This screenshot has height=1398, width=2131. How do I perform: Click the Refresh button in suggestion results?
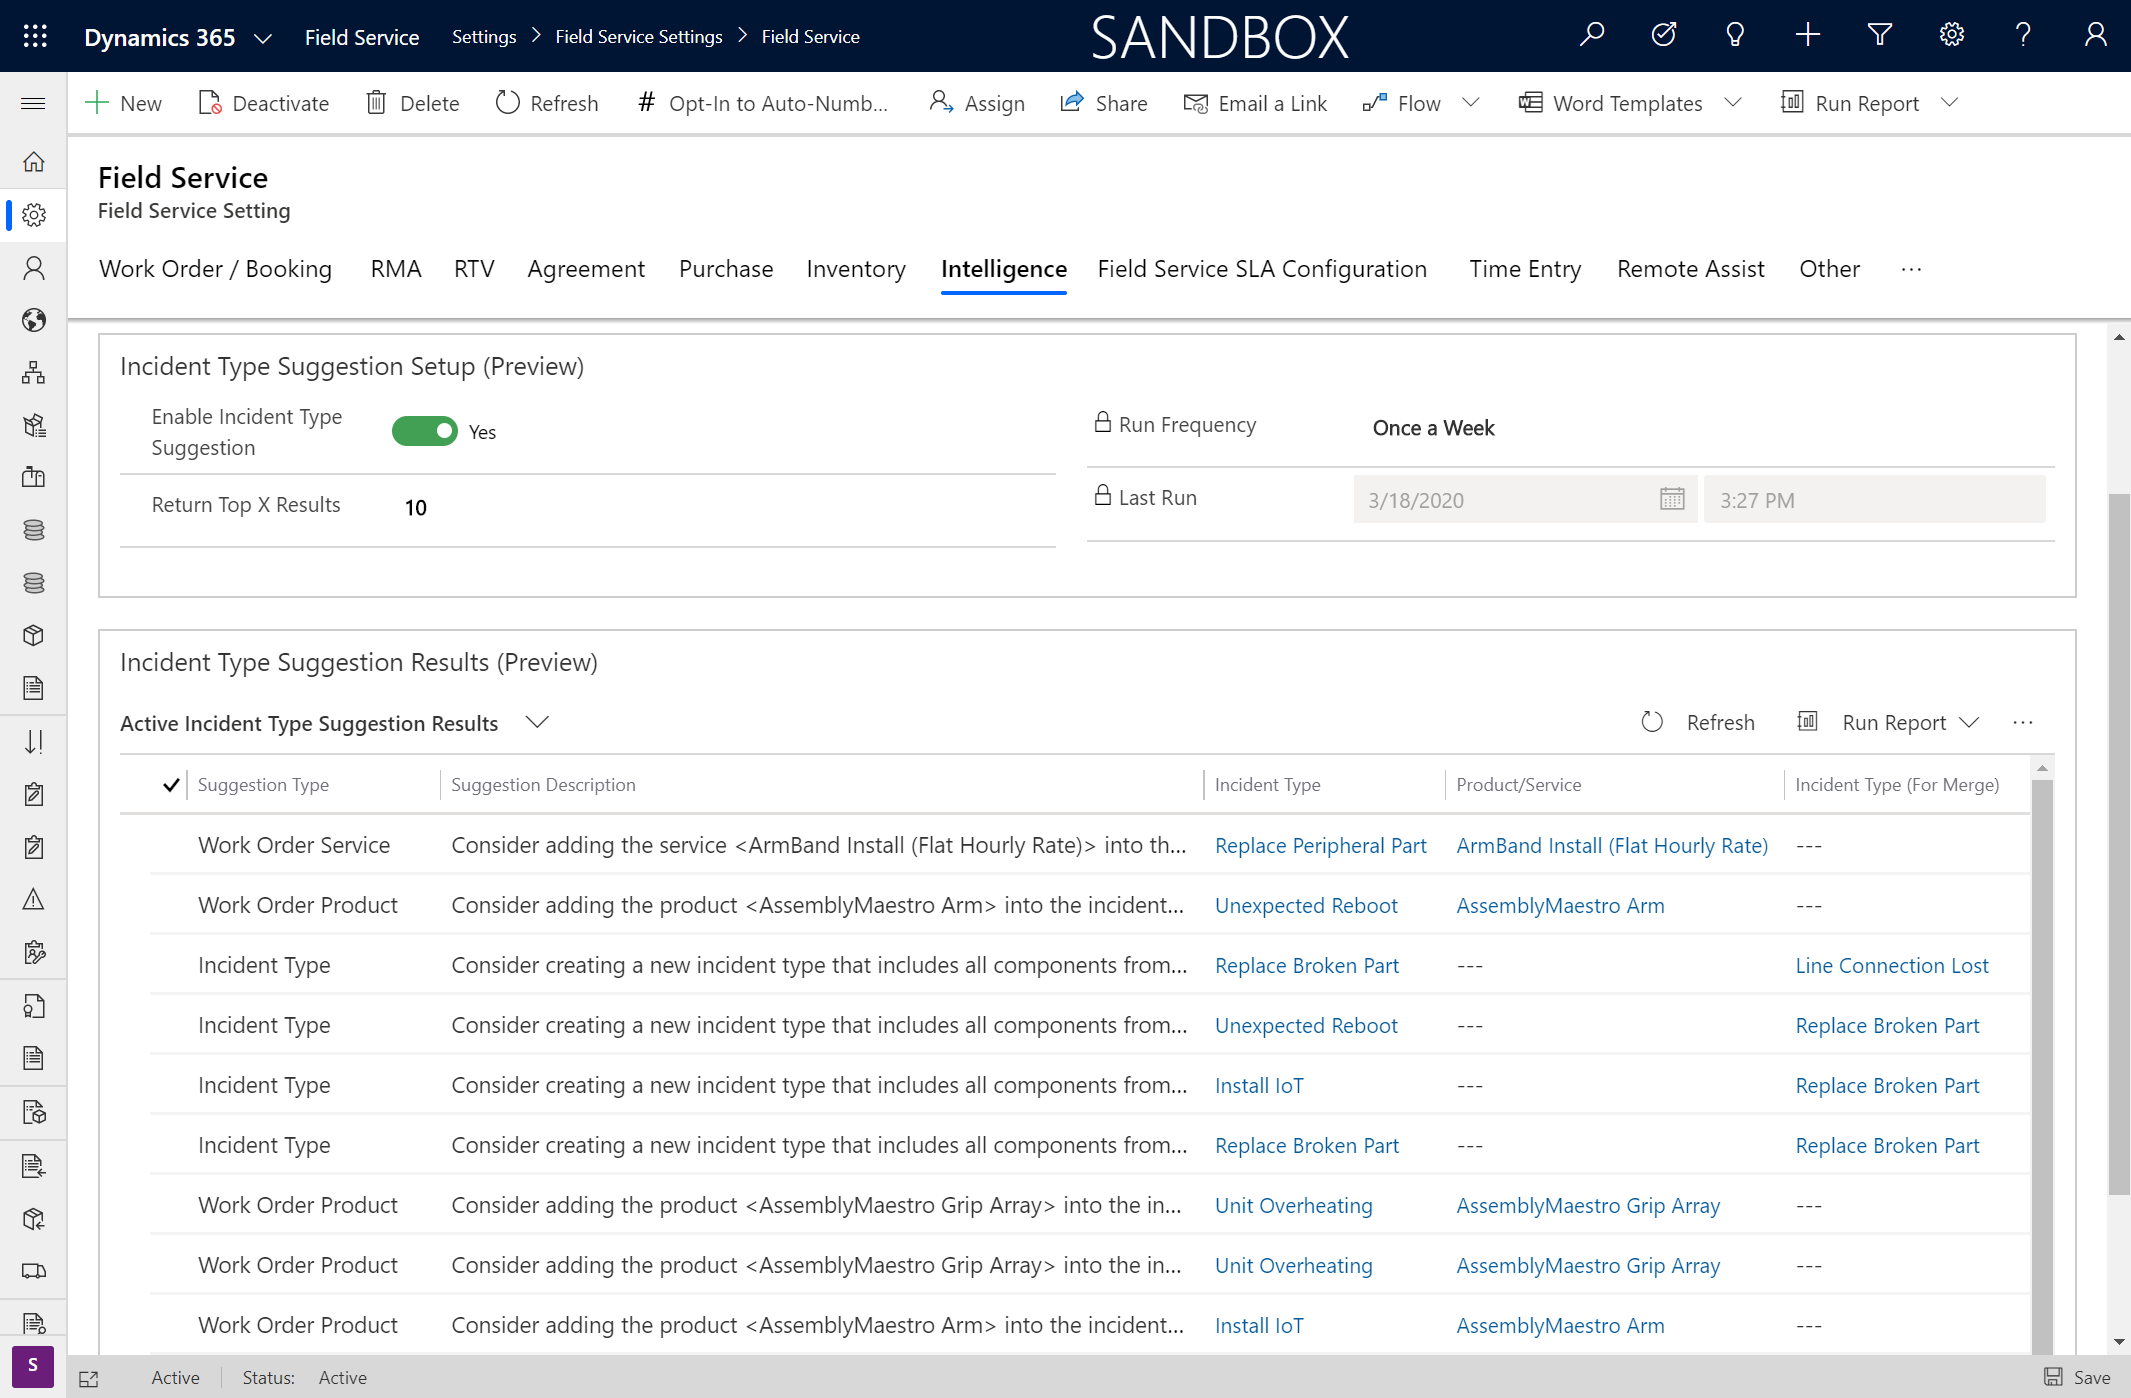point(1699,722)
